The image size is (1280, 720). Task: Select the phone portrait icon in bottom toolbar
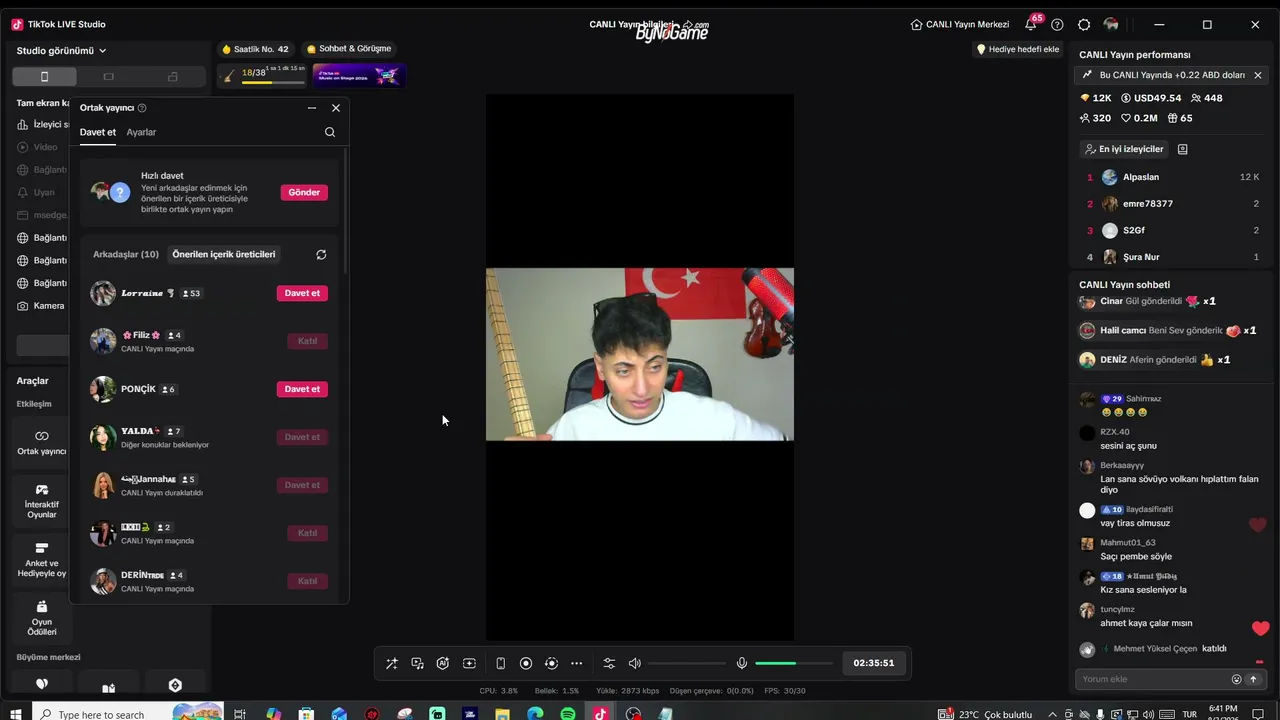pyautogui.click(x=501, y=663)
